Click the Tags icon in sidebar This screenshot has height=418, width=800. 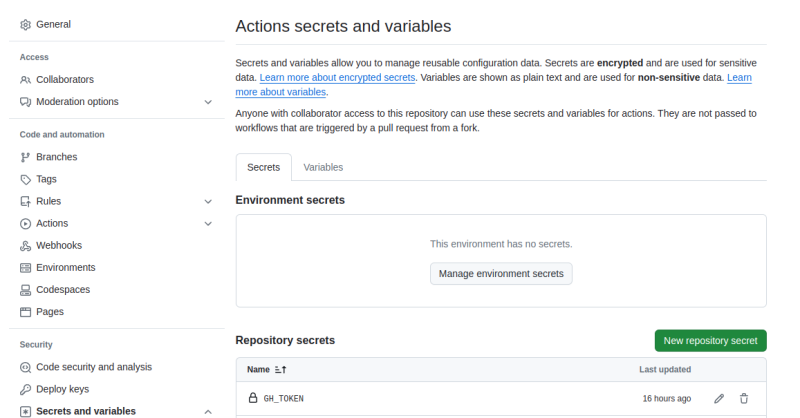26,179
